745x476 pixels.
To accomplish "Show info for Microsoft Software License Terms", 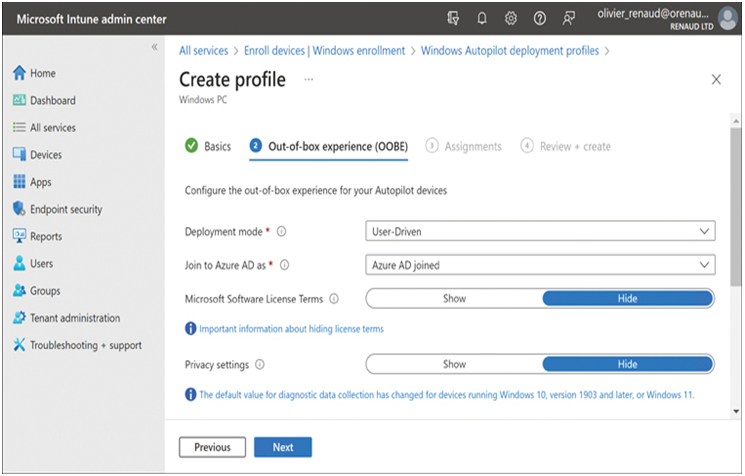I will click(334, 299).
